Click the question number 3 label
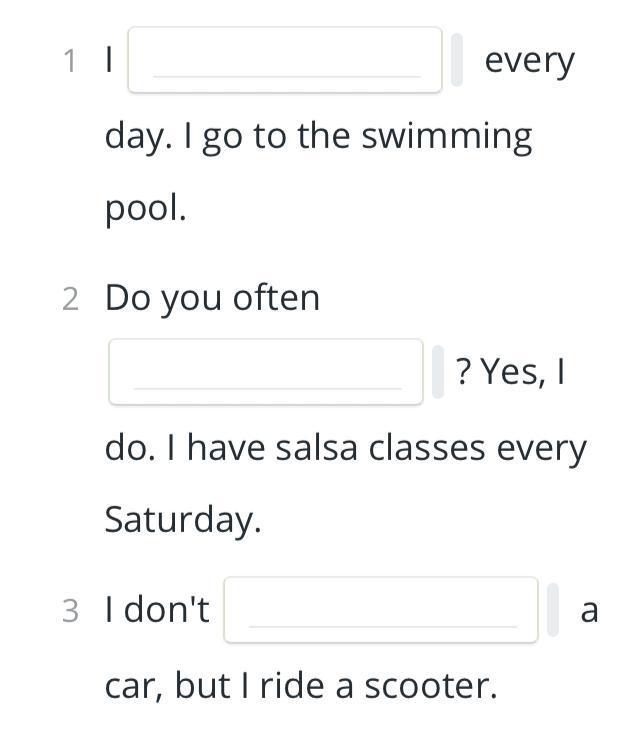The image size is (640, 738). coord(71,610)
